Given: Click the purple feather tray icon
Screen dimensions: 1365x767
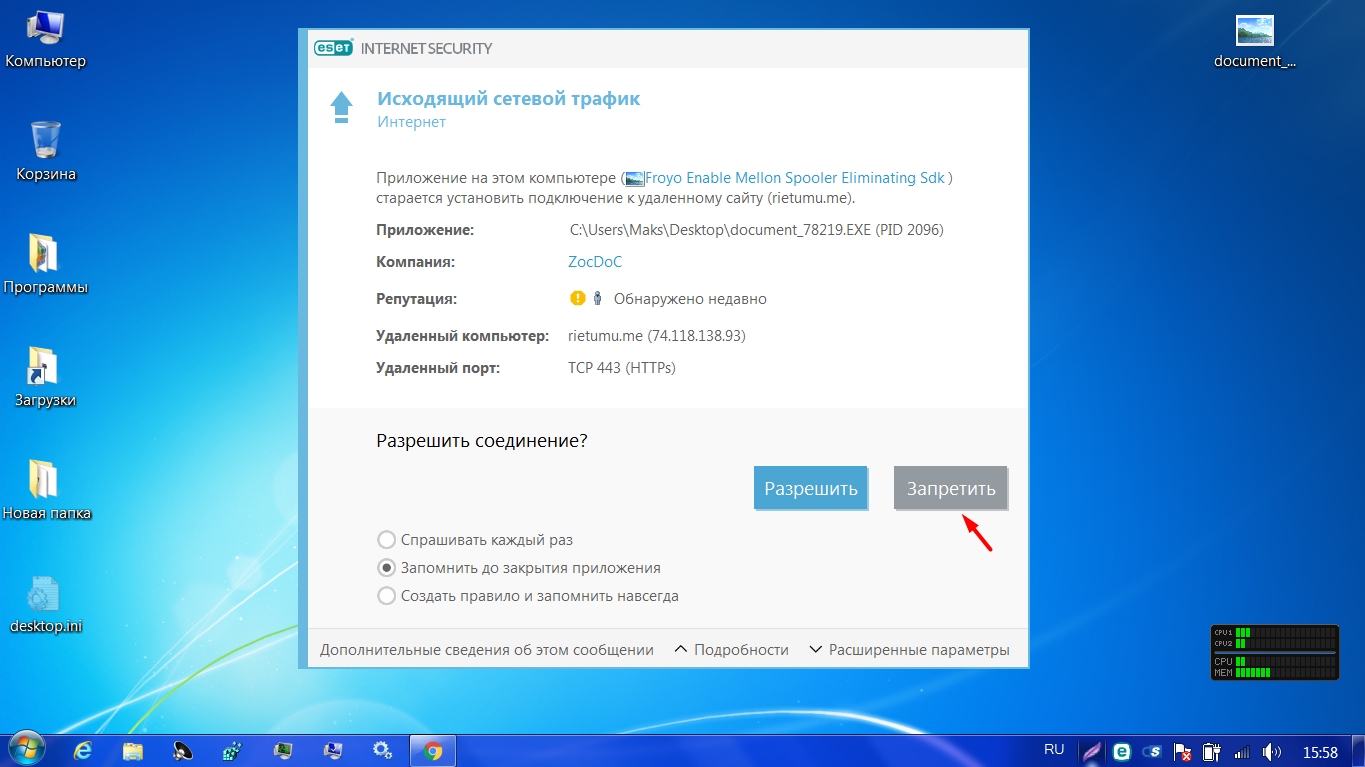Looking at the screenshot, I should [1092, 751].
